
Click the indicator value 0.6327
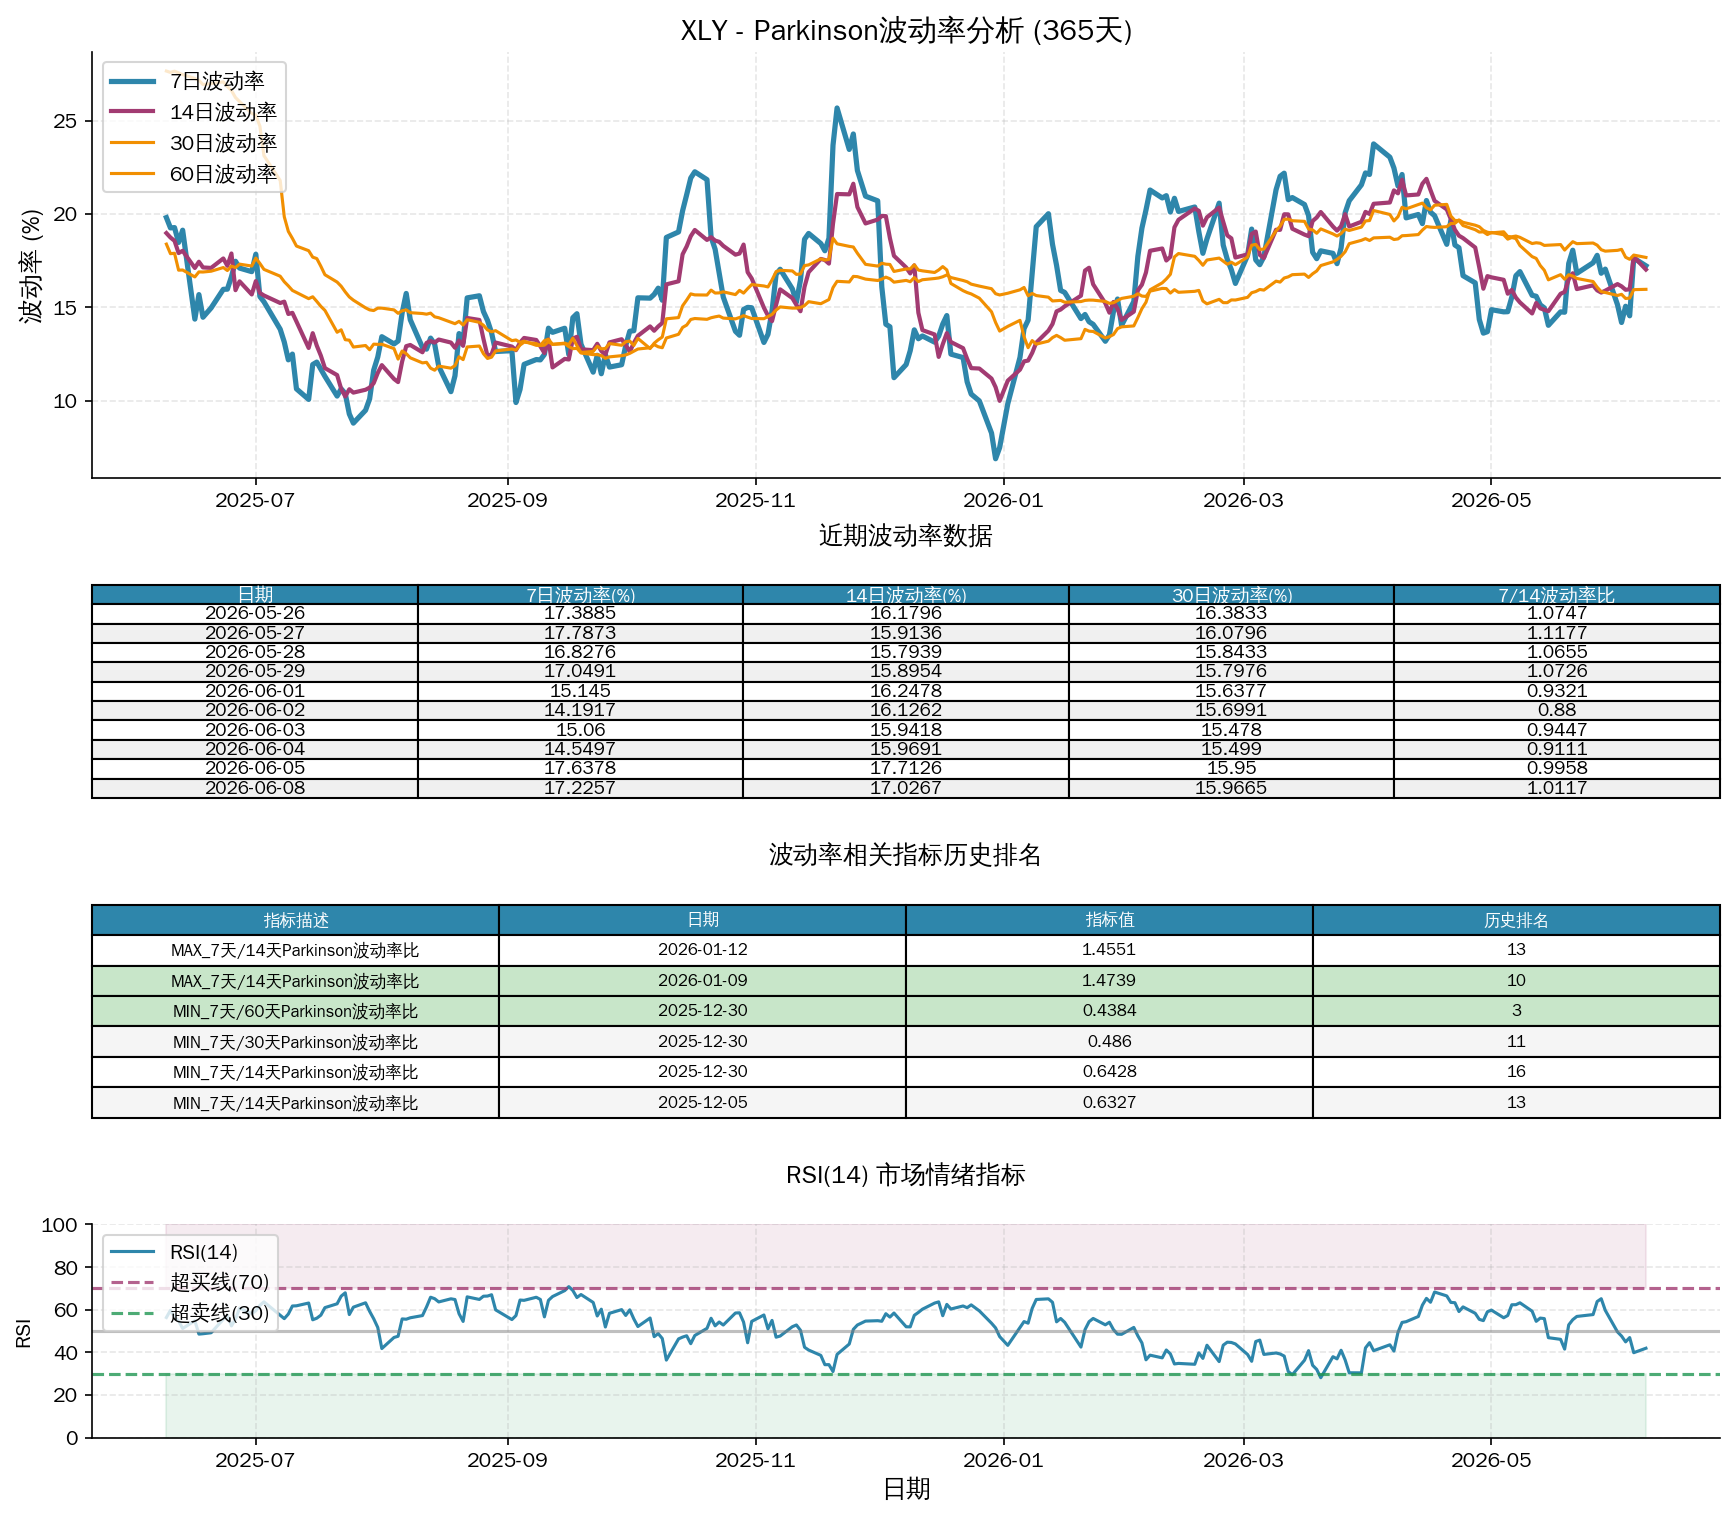click(x=1110, y=1103)
